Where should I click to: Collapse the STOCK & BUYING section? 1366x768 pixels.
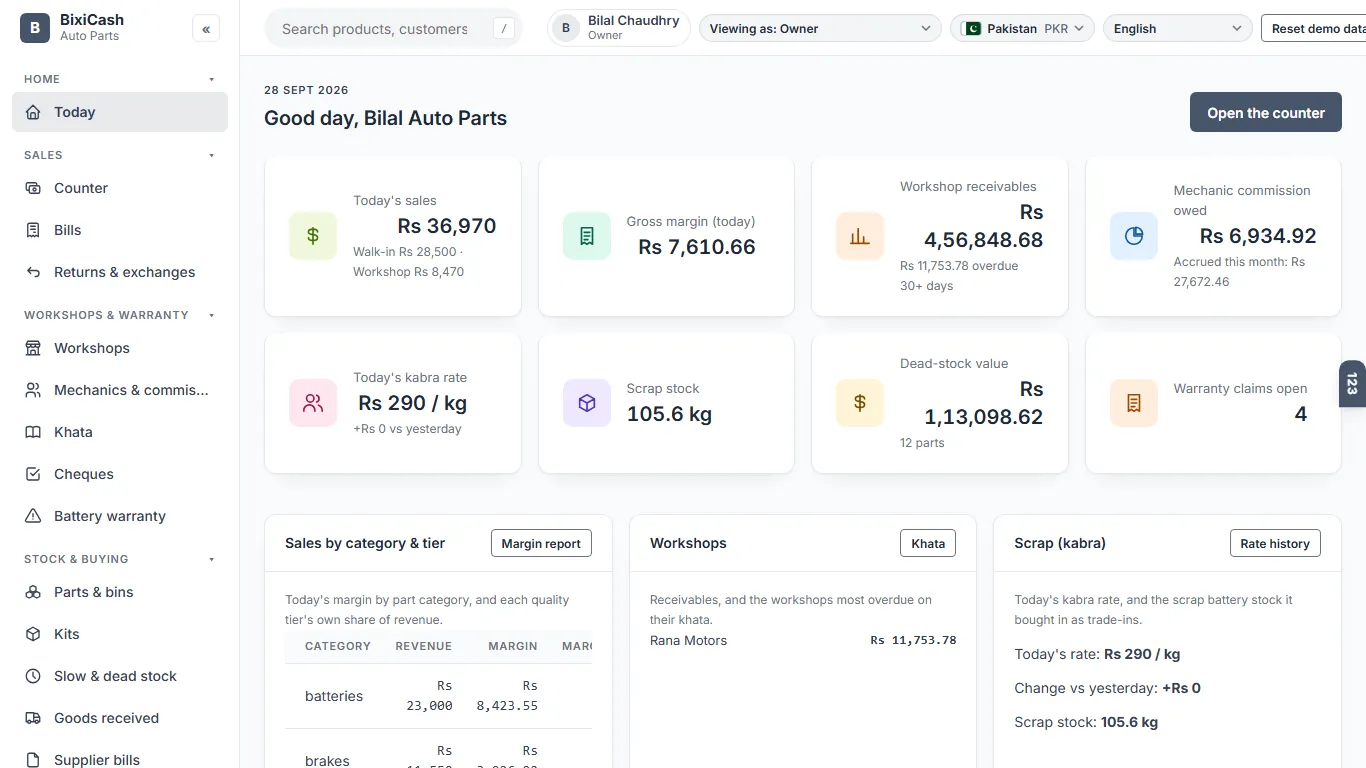[120, 559]
